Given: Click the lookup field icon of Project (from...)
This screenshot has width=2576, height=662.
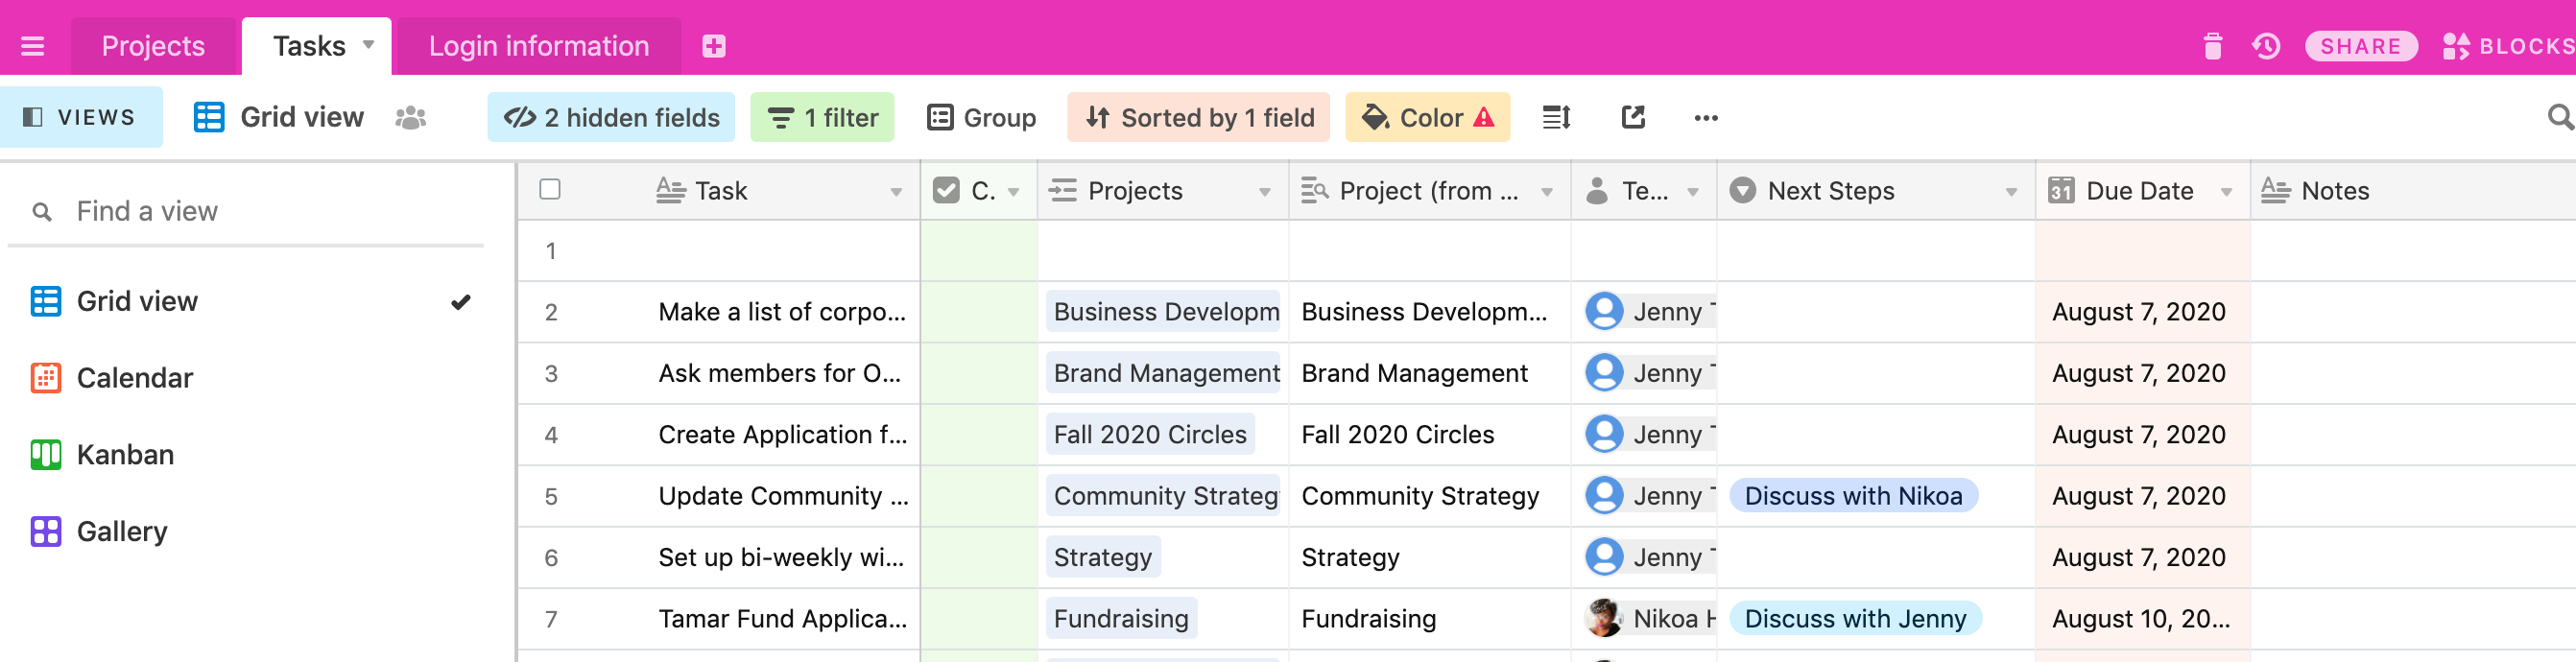Looking at the screenshot, I should (1314, 190).
